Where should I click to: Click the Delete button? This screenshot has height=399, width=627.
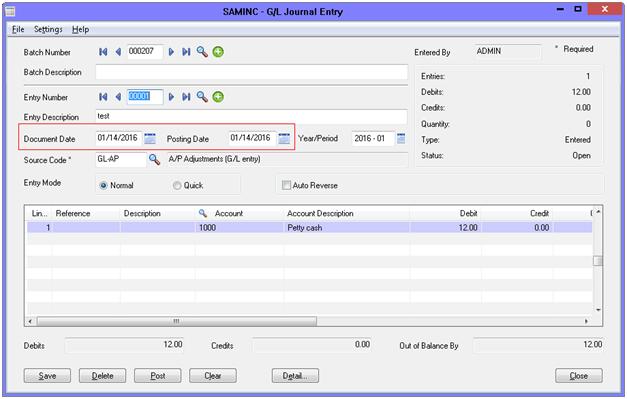(102, 376)
